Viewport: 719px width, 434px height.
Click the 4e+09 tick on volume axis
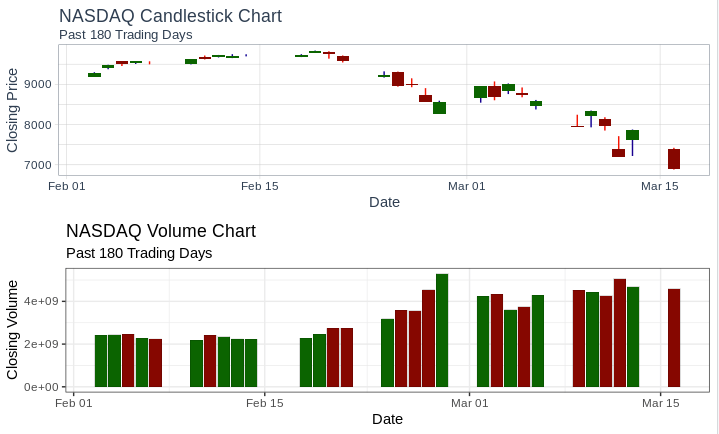coord(43,301)
